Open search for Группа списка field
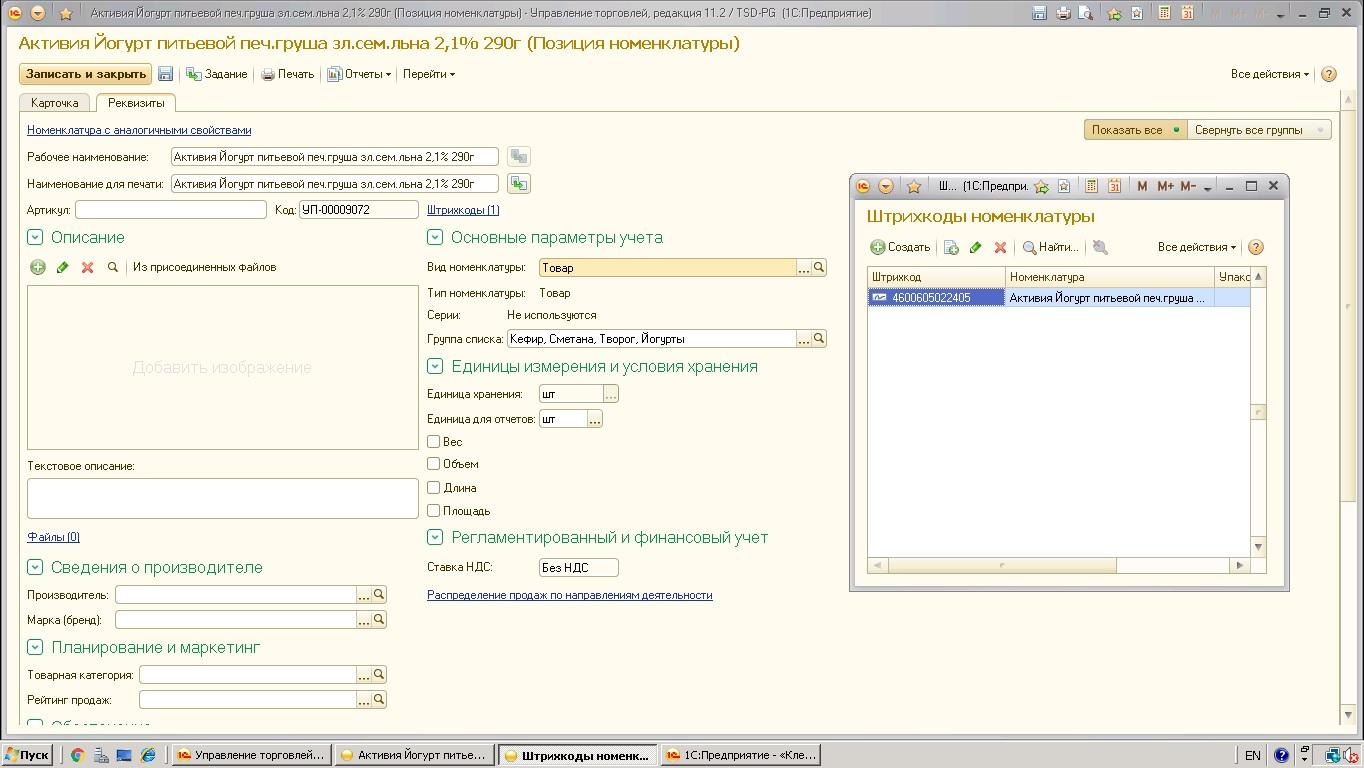The width and height of the screenshot is (1364, 768). [x=819, y=339]
